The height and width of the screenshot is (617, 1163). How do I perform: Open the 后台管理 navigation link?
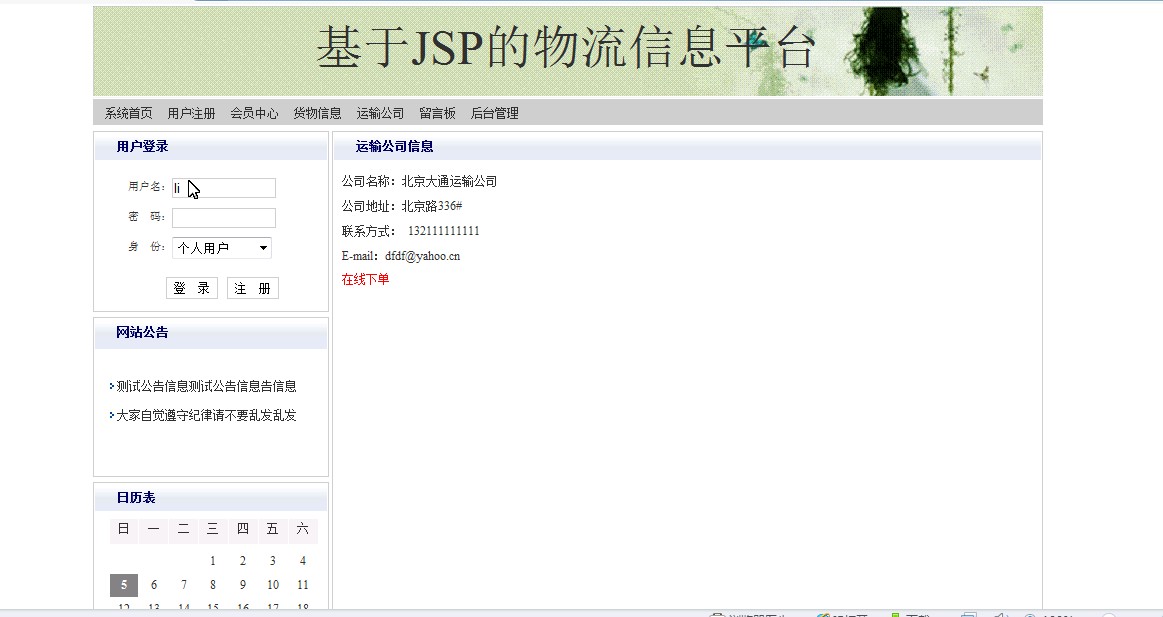click(495, 113)
